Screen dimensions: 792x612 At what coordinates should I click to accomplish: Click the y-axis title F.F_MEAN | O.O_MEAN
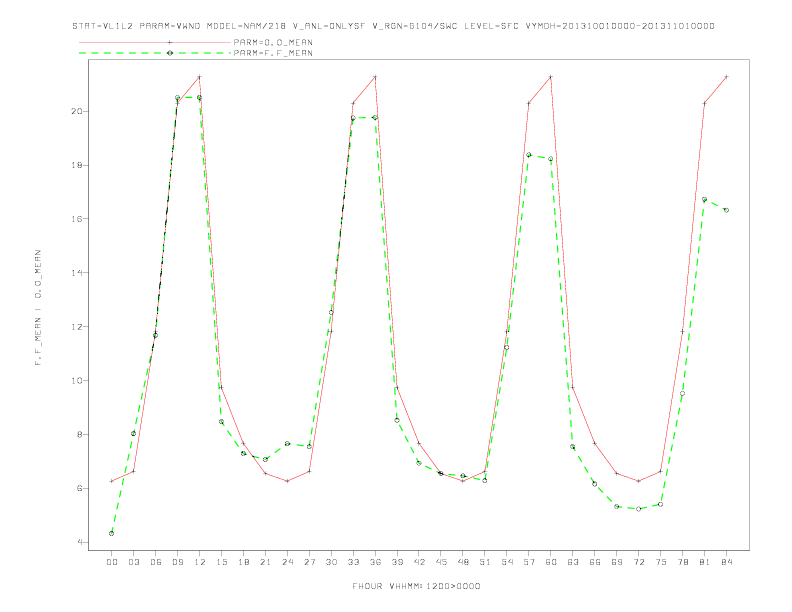pos(38,308)
